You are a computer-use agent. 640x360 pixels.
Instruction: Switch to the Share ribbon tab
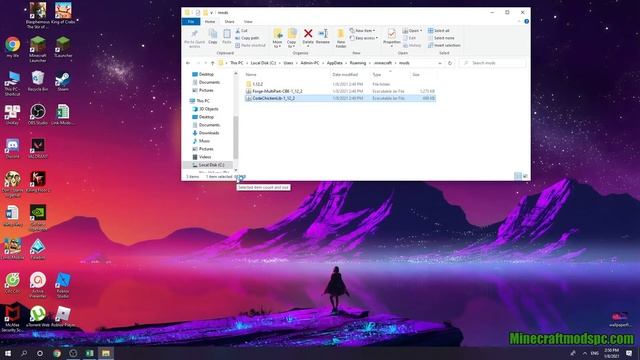tap(229, 21)
